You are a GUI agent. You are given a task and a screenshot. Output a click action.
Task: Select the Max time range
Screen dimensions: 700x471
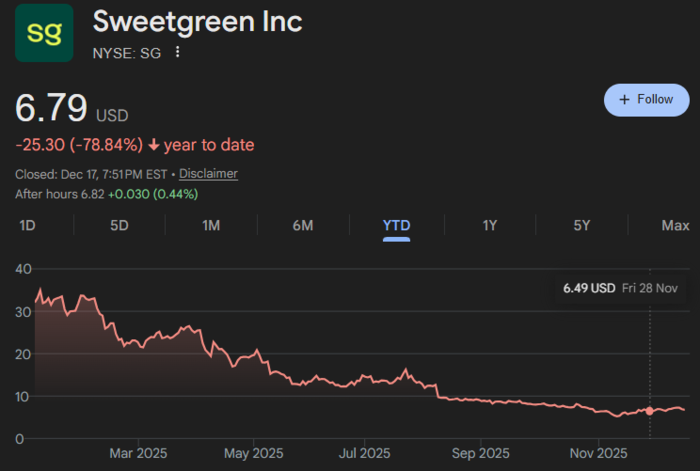tap(675, 225)
